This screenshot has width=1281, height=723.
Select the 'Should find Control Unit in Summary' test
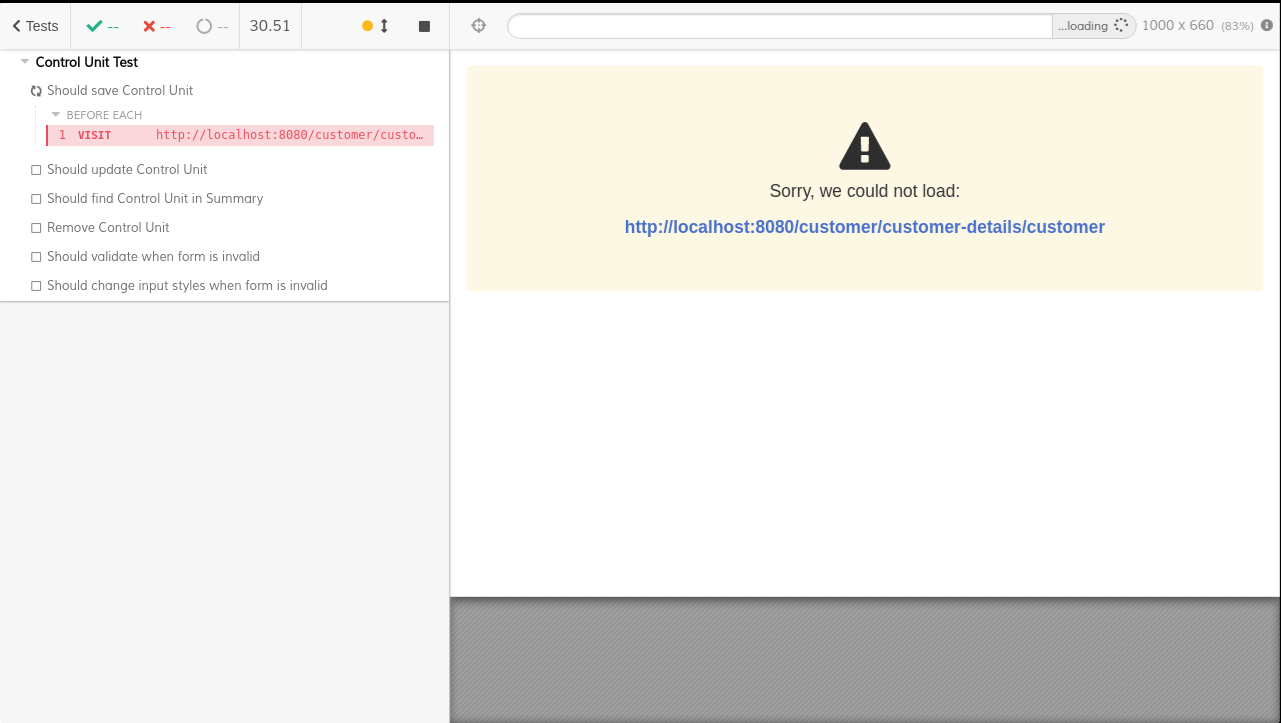pos(155,198)
